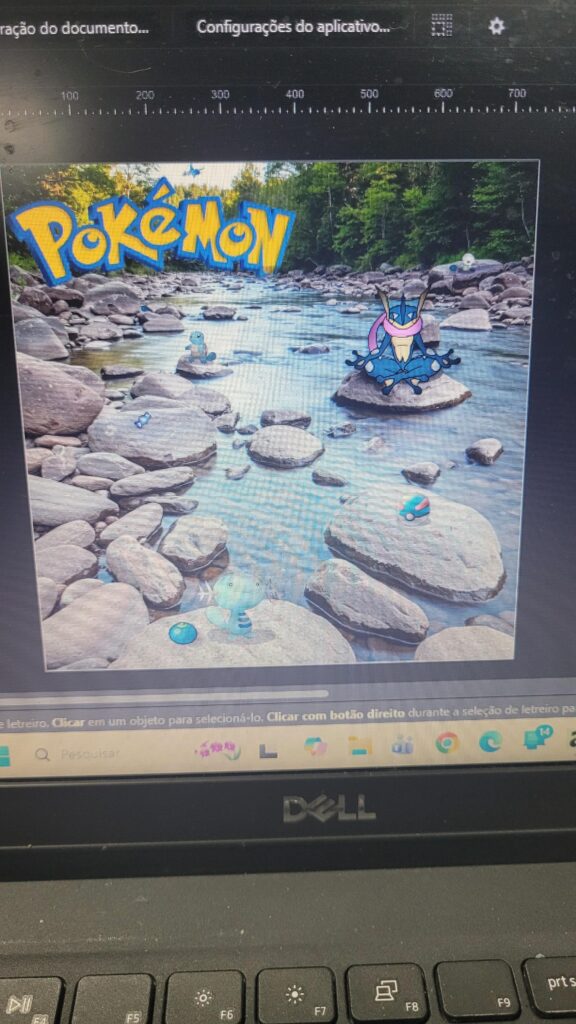The height and width of the screenshot is (1024, 576).
Task: Open the flower search highlight icon in the taskbar
Action: click(217, 750)
